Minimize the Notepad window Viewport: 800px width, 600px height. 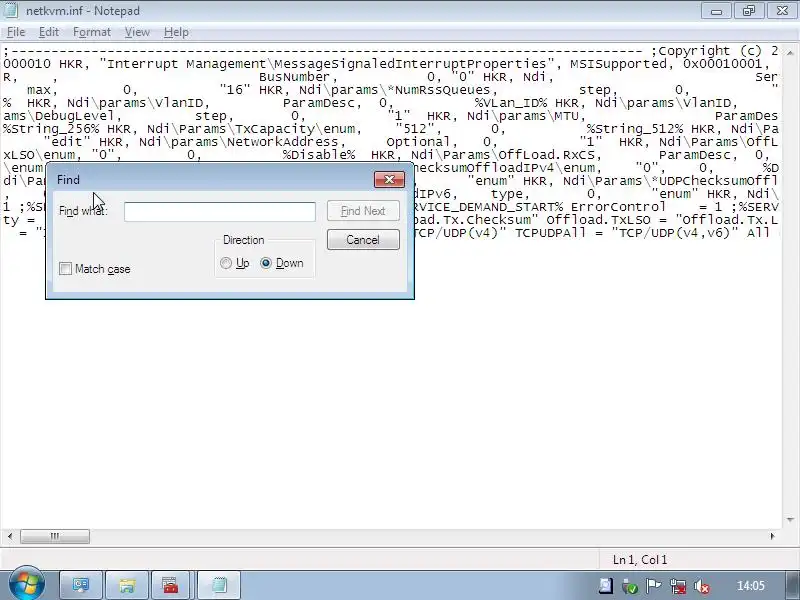(x=716, y=11)
